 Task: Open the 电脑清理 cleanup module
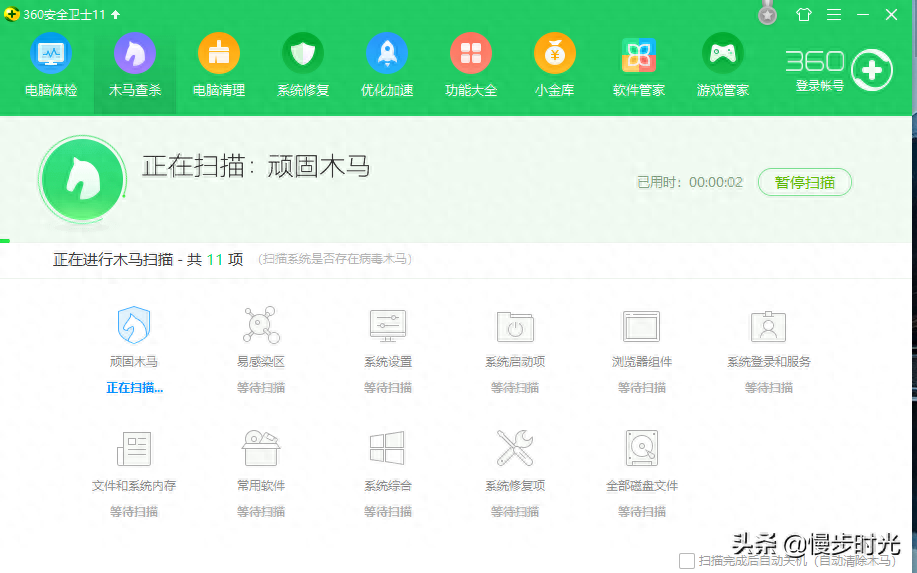(x=218, y=65)
